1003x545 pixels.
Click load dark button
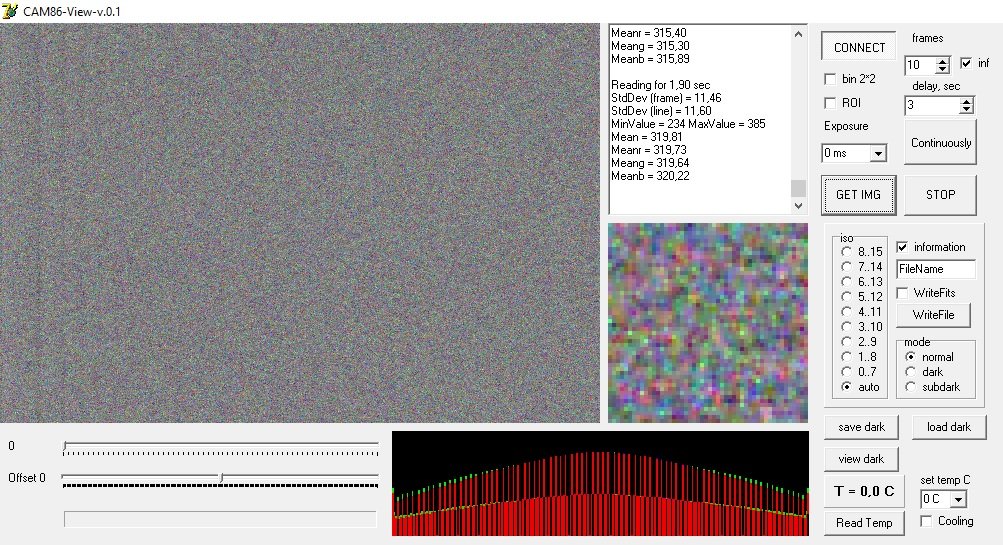(949, 427)
